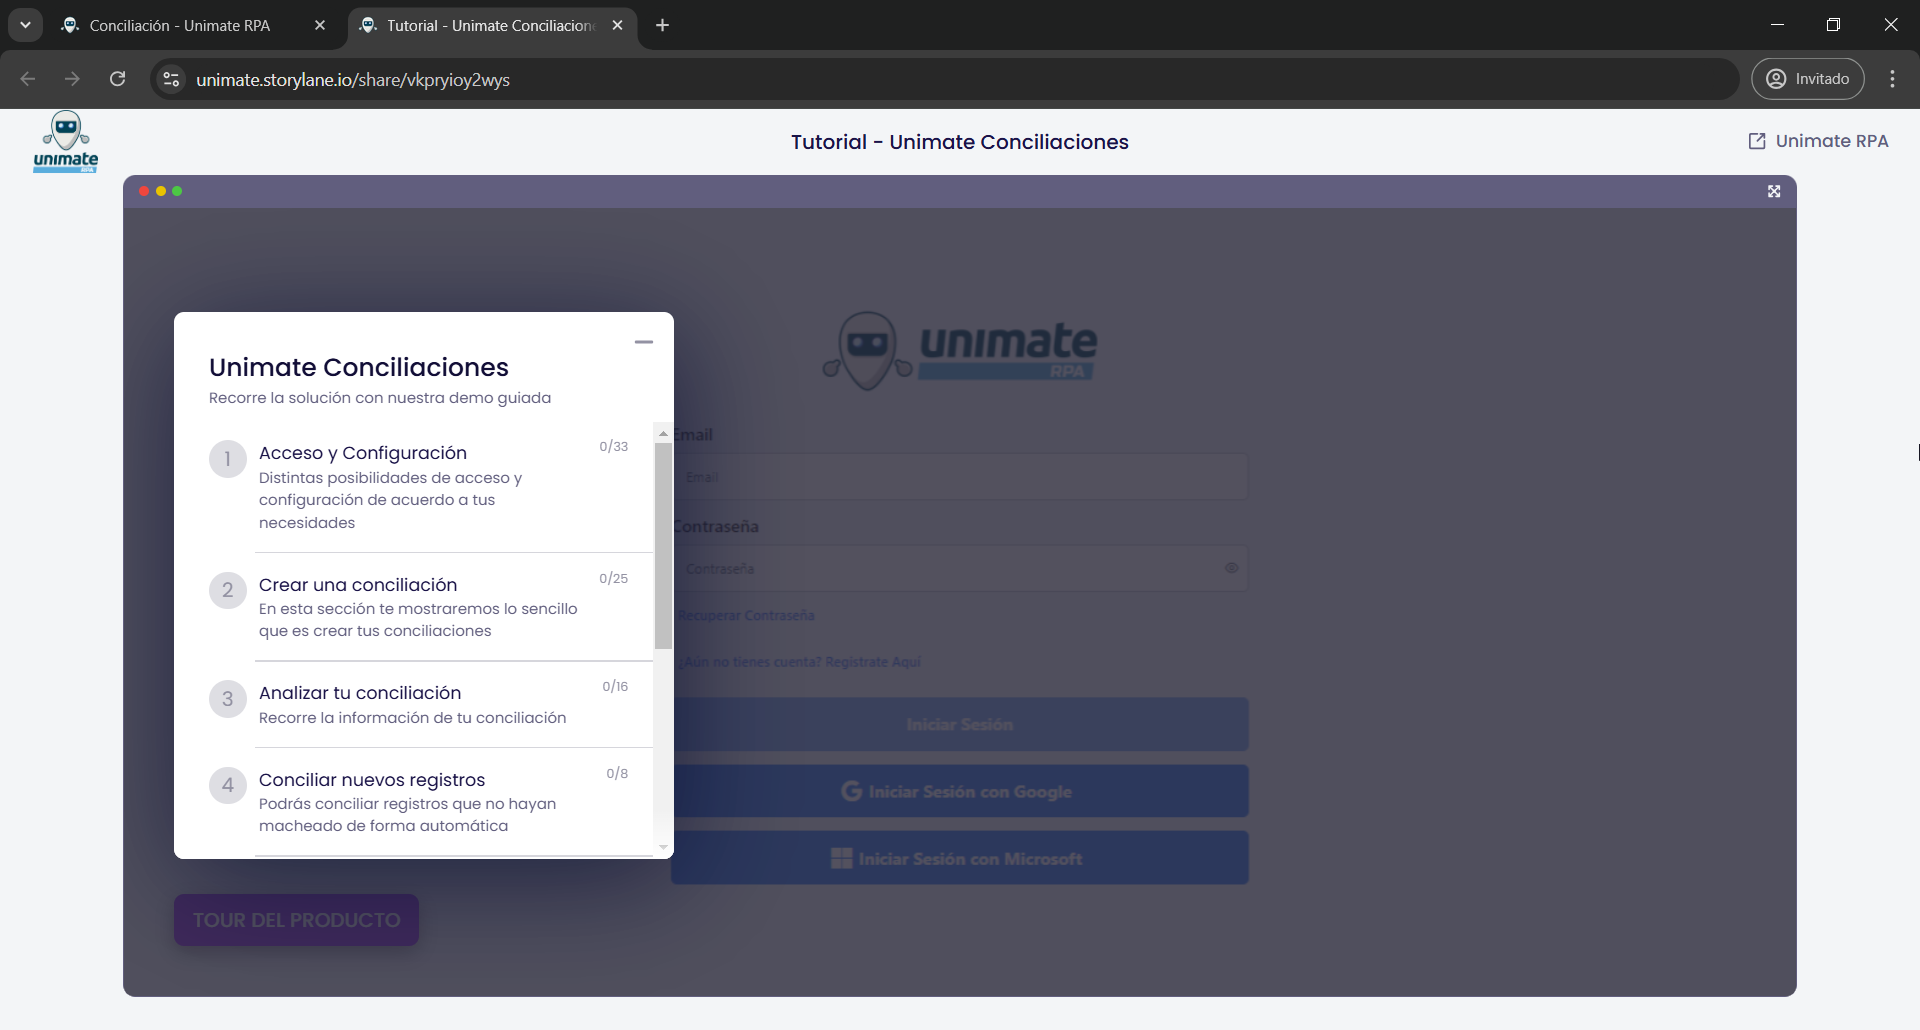Click the green dot in demo window bar
Image resolution: width=1920 pixels, height=1030 pixels.
pyautogui.click(x=177, y=191)
